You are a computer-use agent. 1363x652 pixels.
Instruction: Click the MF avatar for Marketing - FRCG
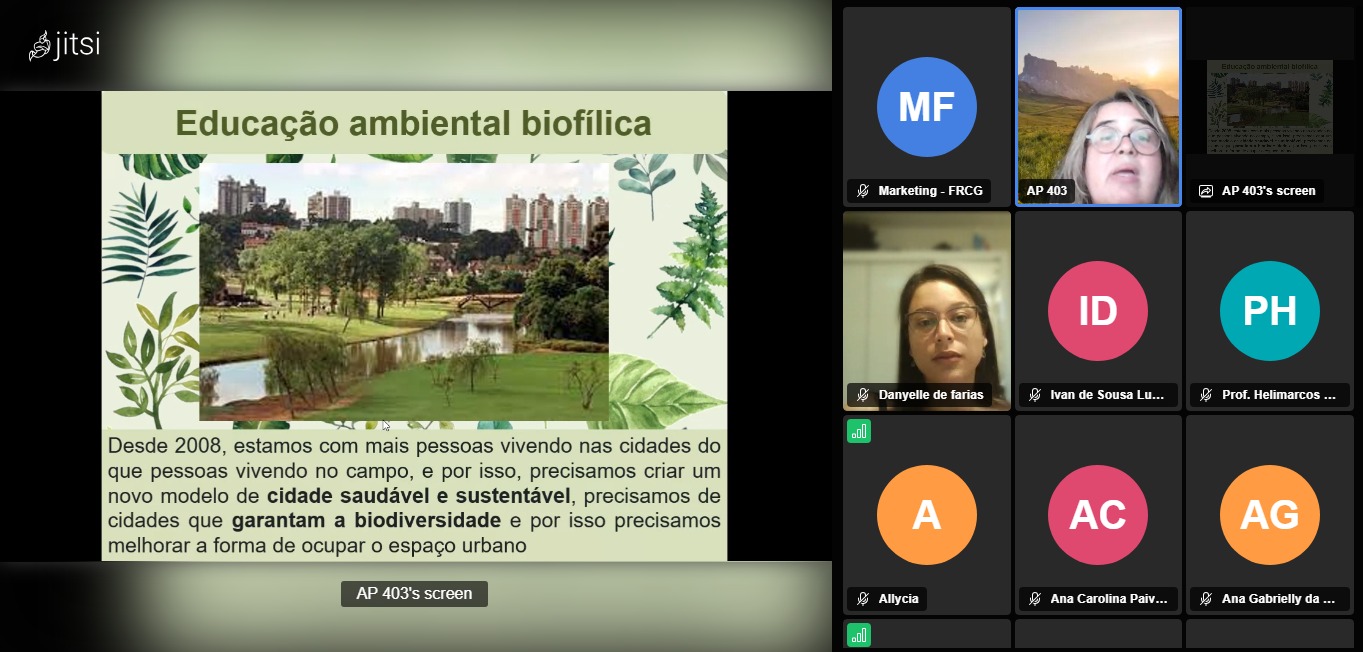click(x=926, y=107)
